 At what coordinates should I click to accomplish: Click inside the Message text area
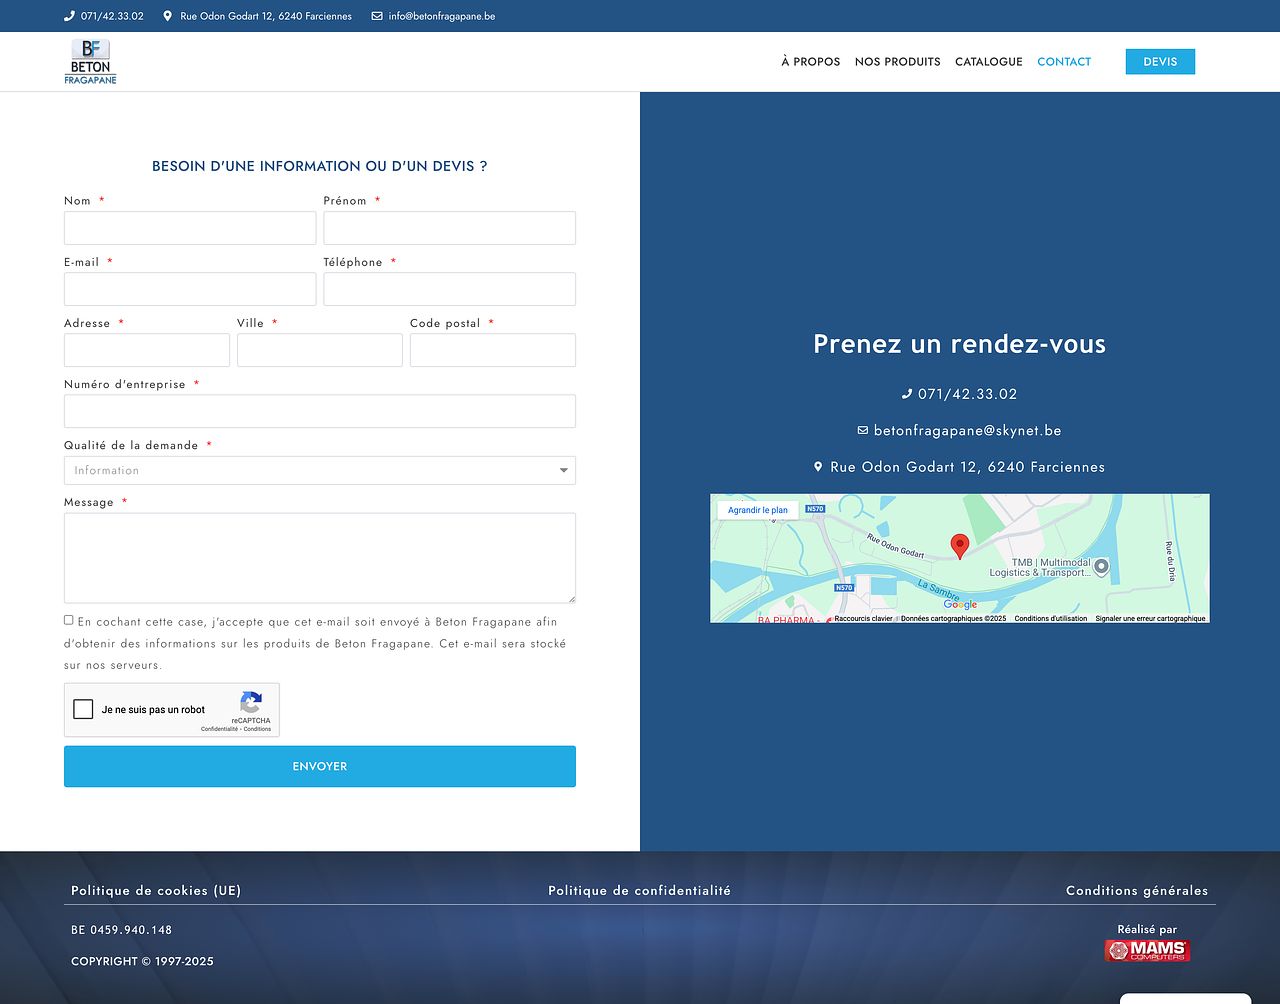tap(319, 558)
